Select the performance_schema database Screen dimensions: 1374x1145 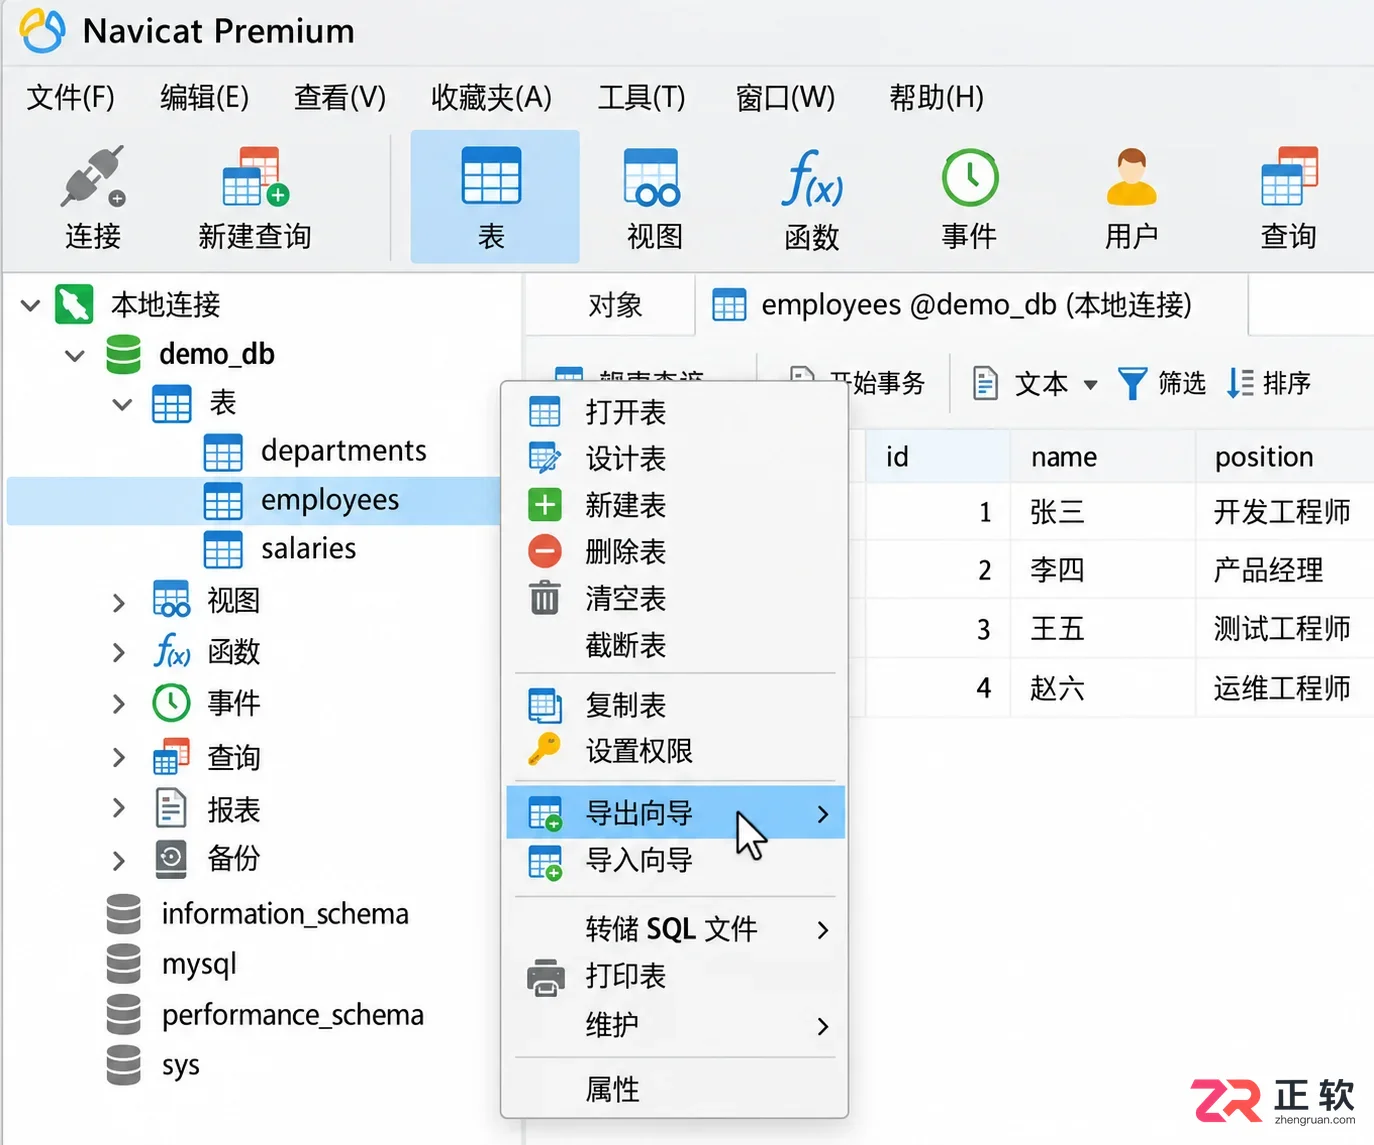coord(292,1015)
